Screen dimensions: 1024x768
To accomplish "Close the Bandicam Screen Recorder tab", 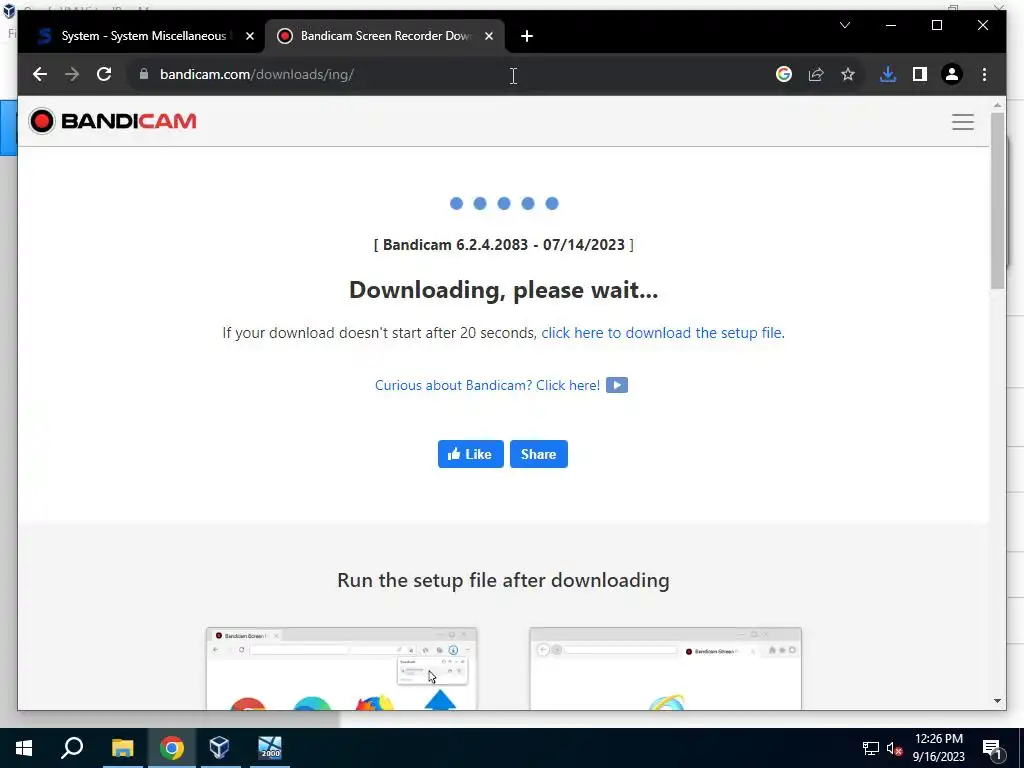I will [488, 37].
